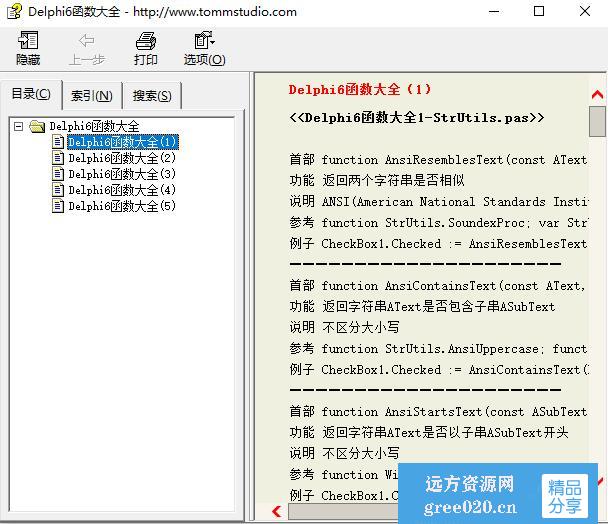Click page icon beside Delphi6函数大全(4)
The image size is (608, 524).
pyautogui.click(x=58, y=190)
